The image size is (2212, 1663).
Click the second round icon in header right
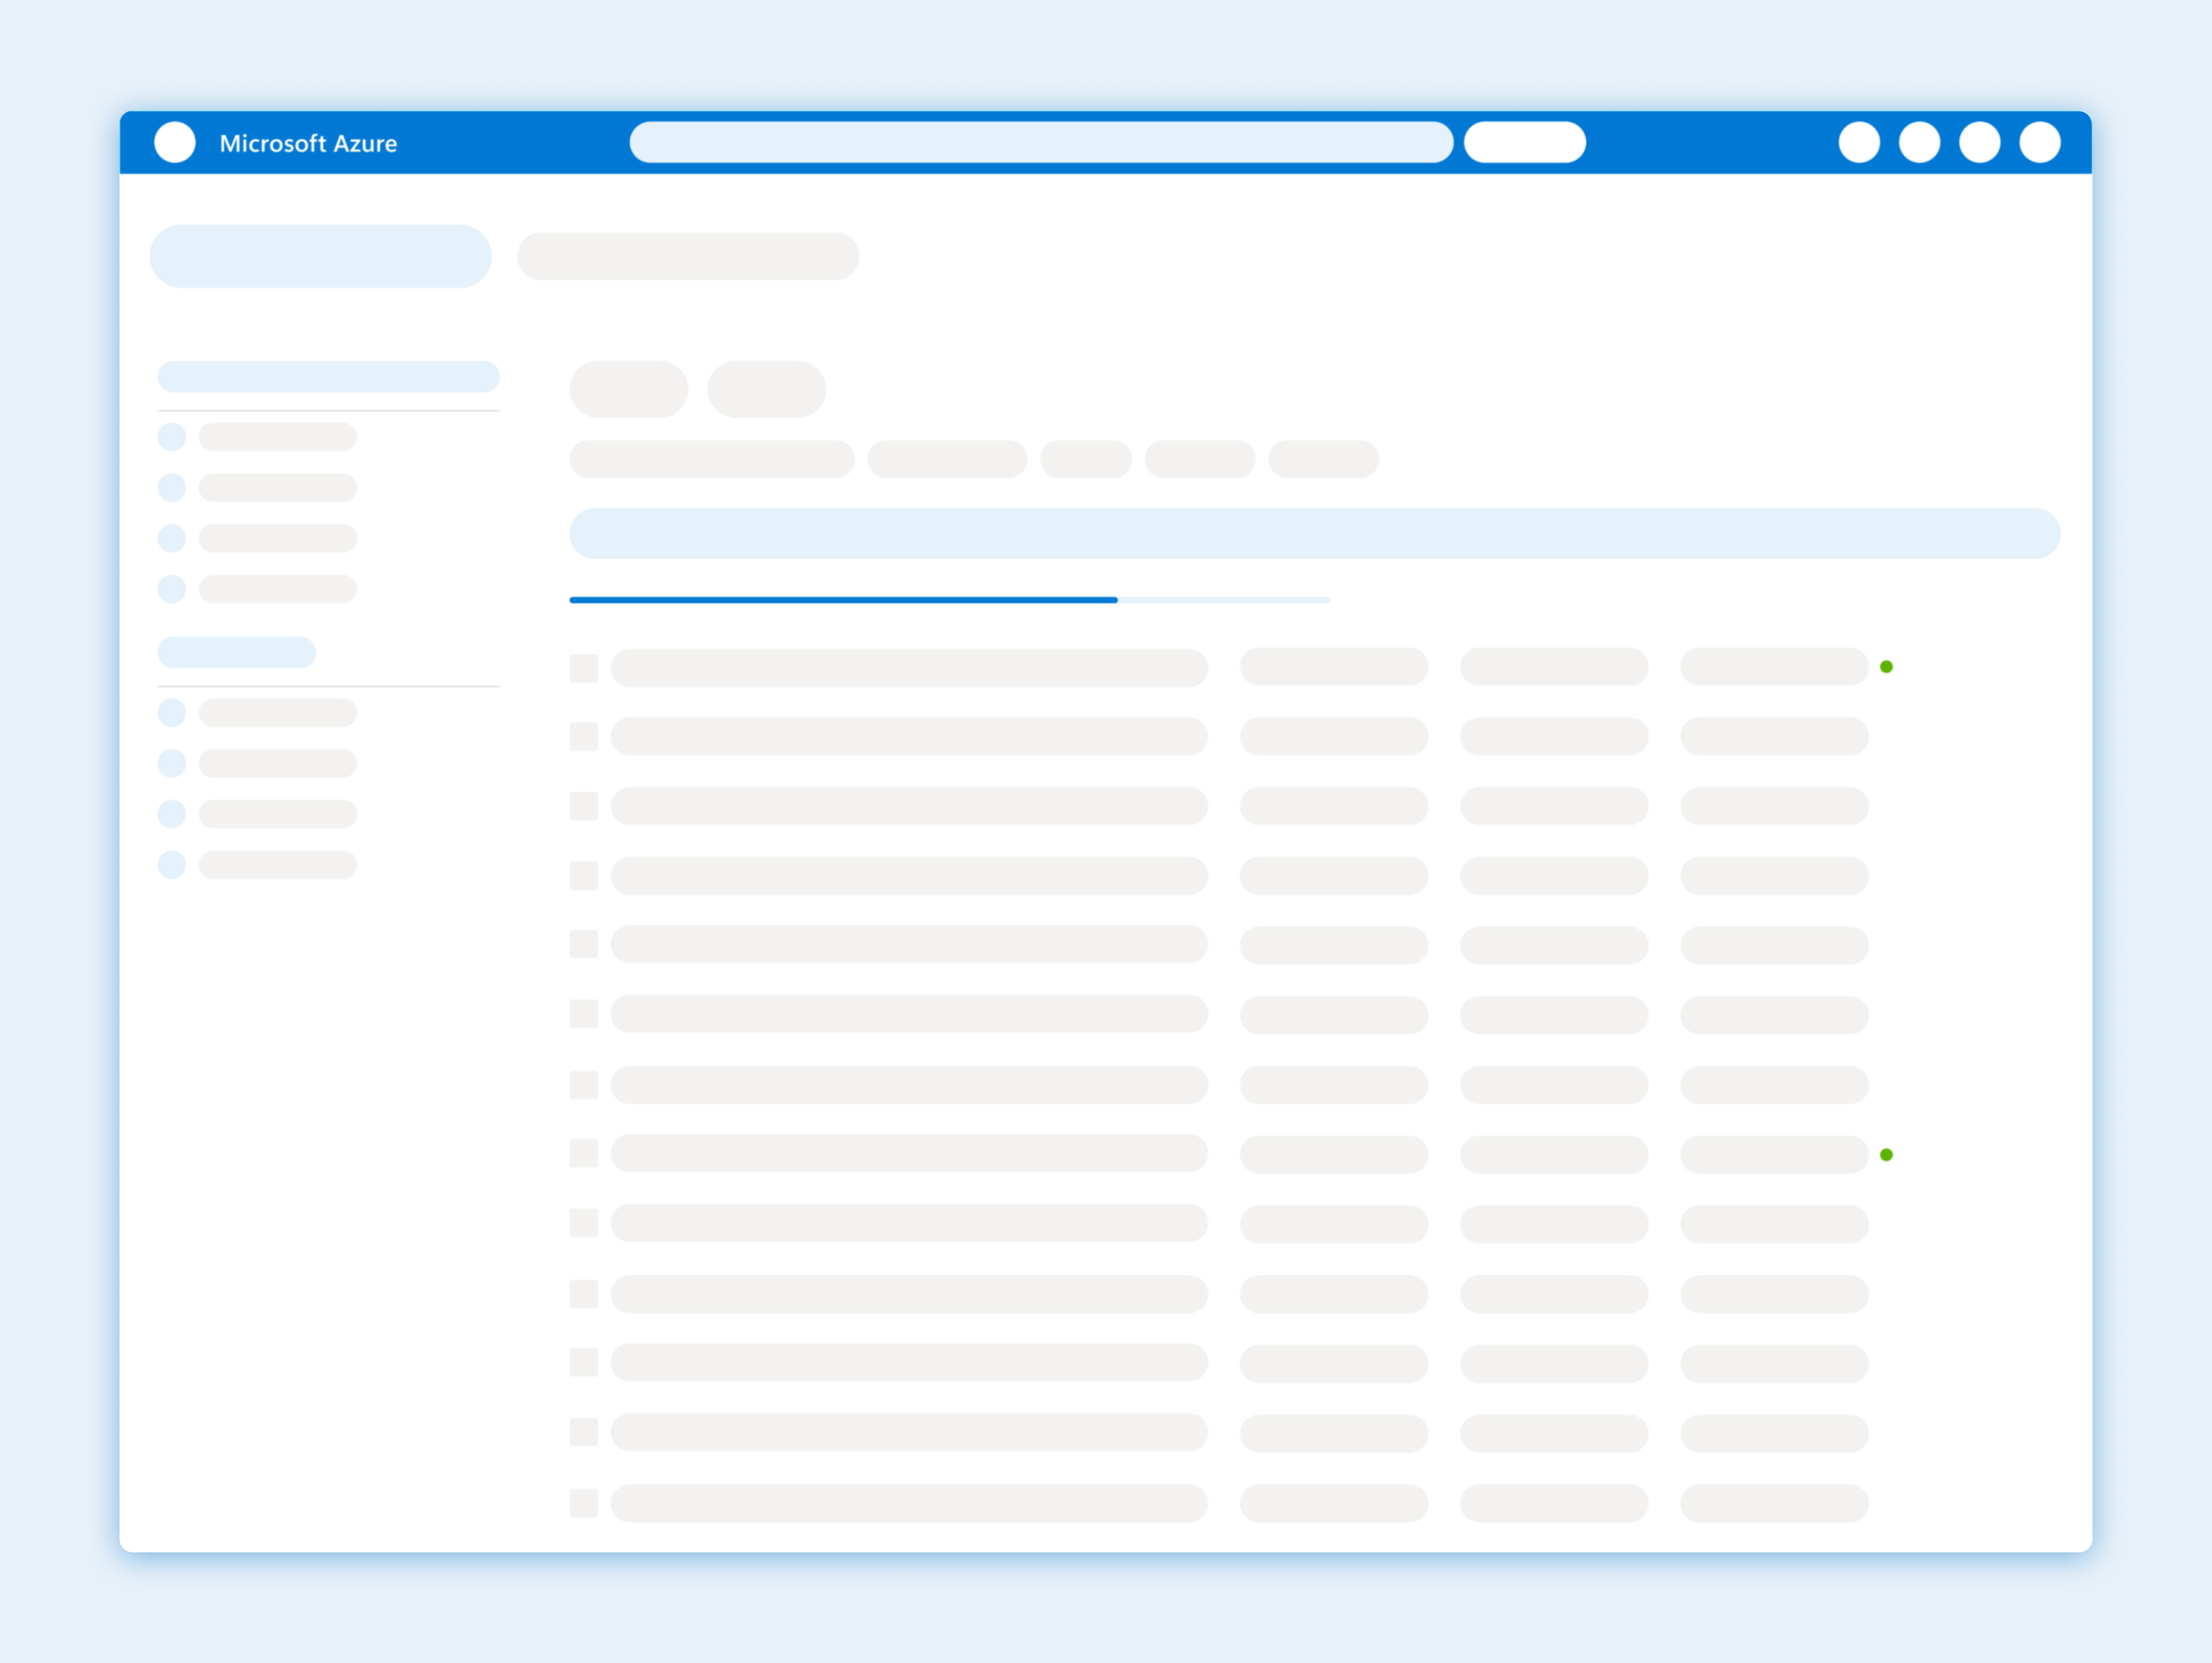coord(1919,142)
